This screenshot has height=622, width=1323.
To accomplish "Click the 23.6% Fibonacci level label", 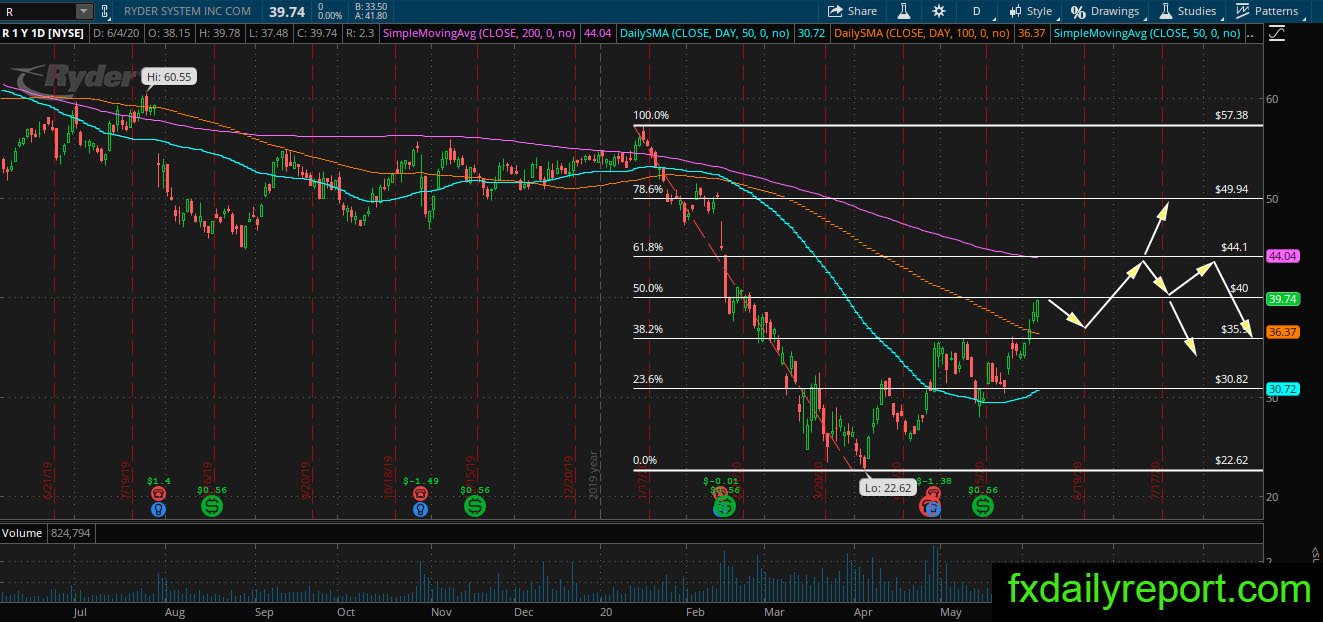I will click(x=648, y=379).
